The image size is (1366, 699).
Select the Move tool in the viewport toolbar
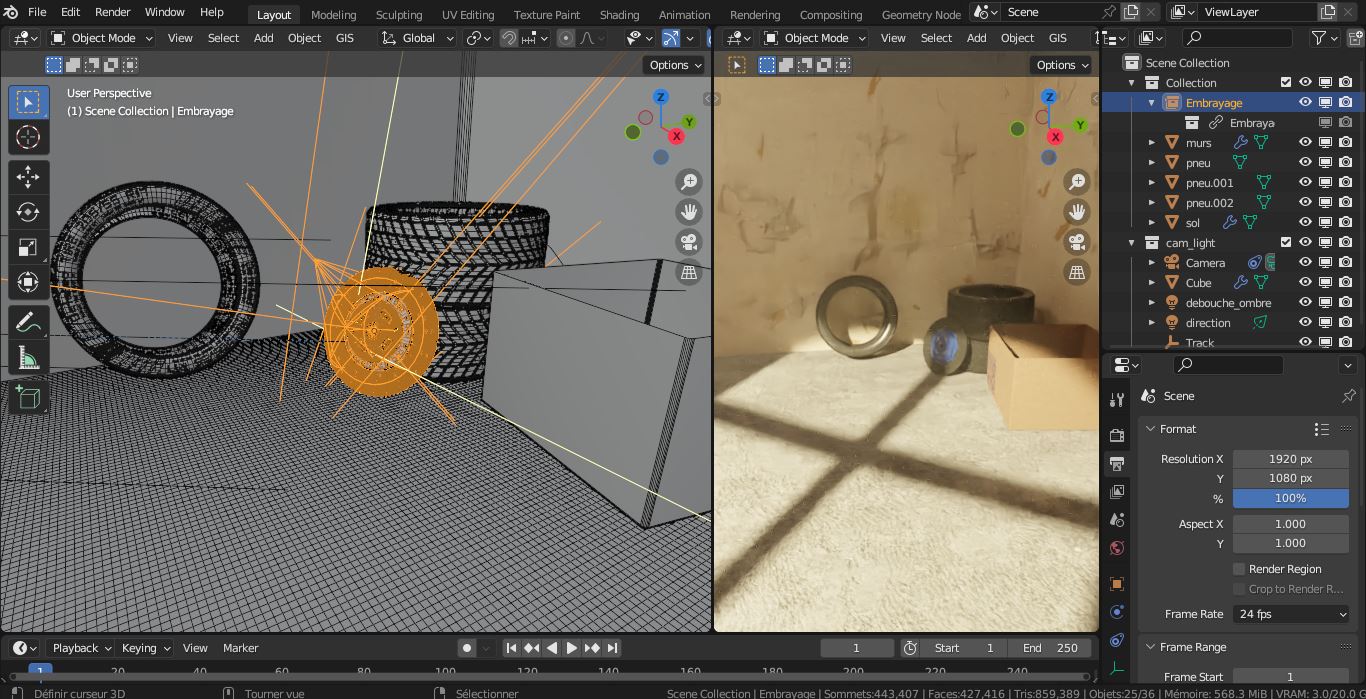click(x=28, y=177)
